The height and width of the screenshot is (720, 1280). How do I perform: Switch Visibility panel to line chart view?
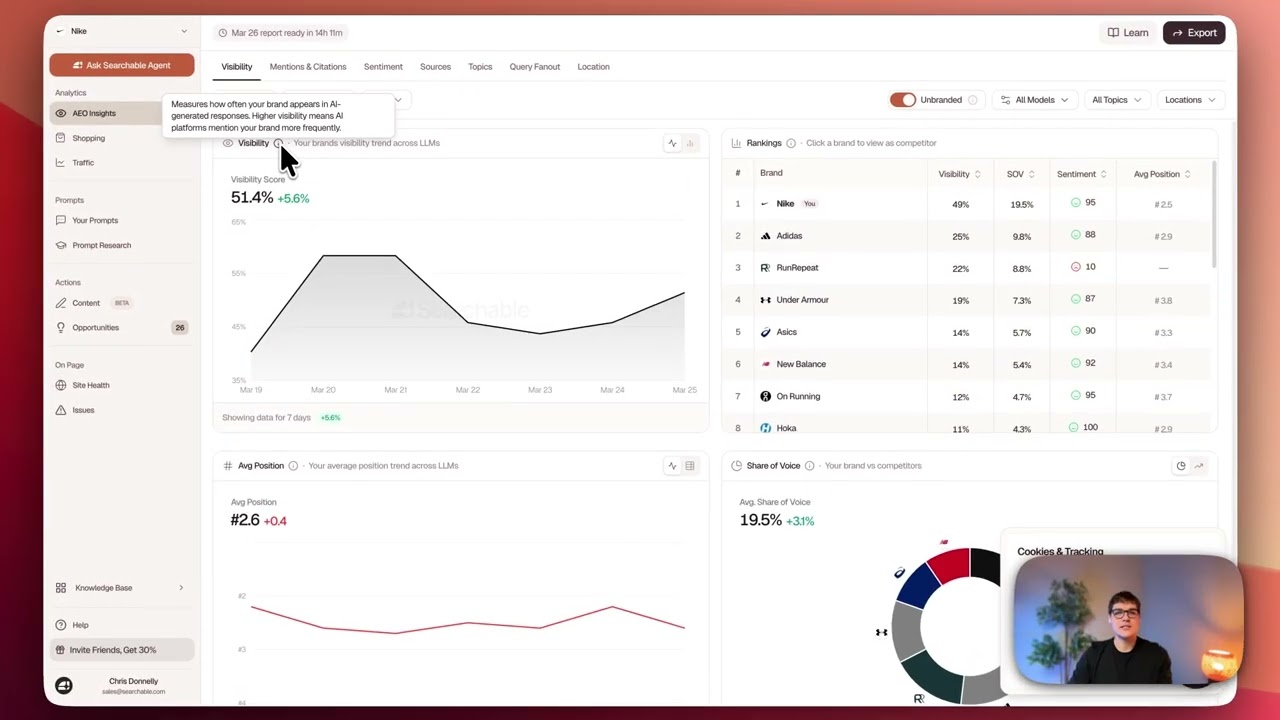[x=672, y=143]
